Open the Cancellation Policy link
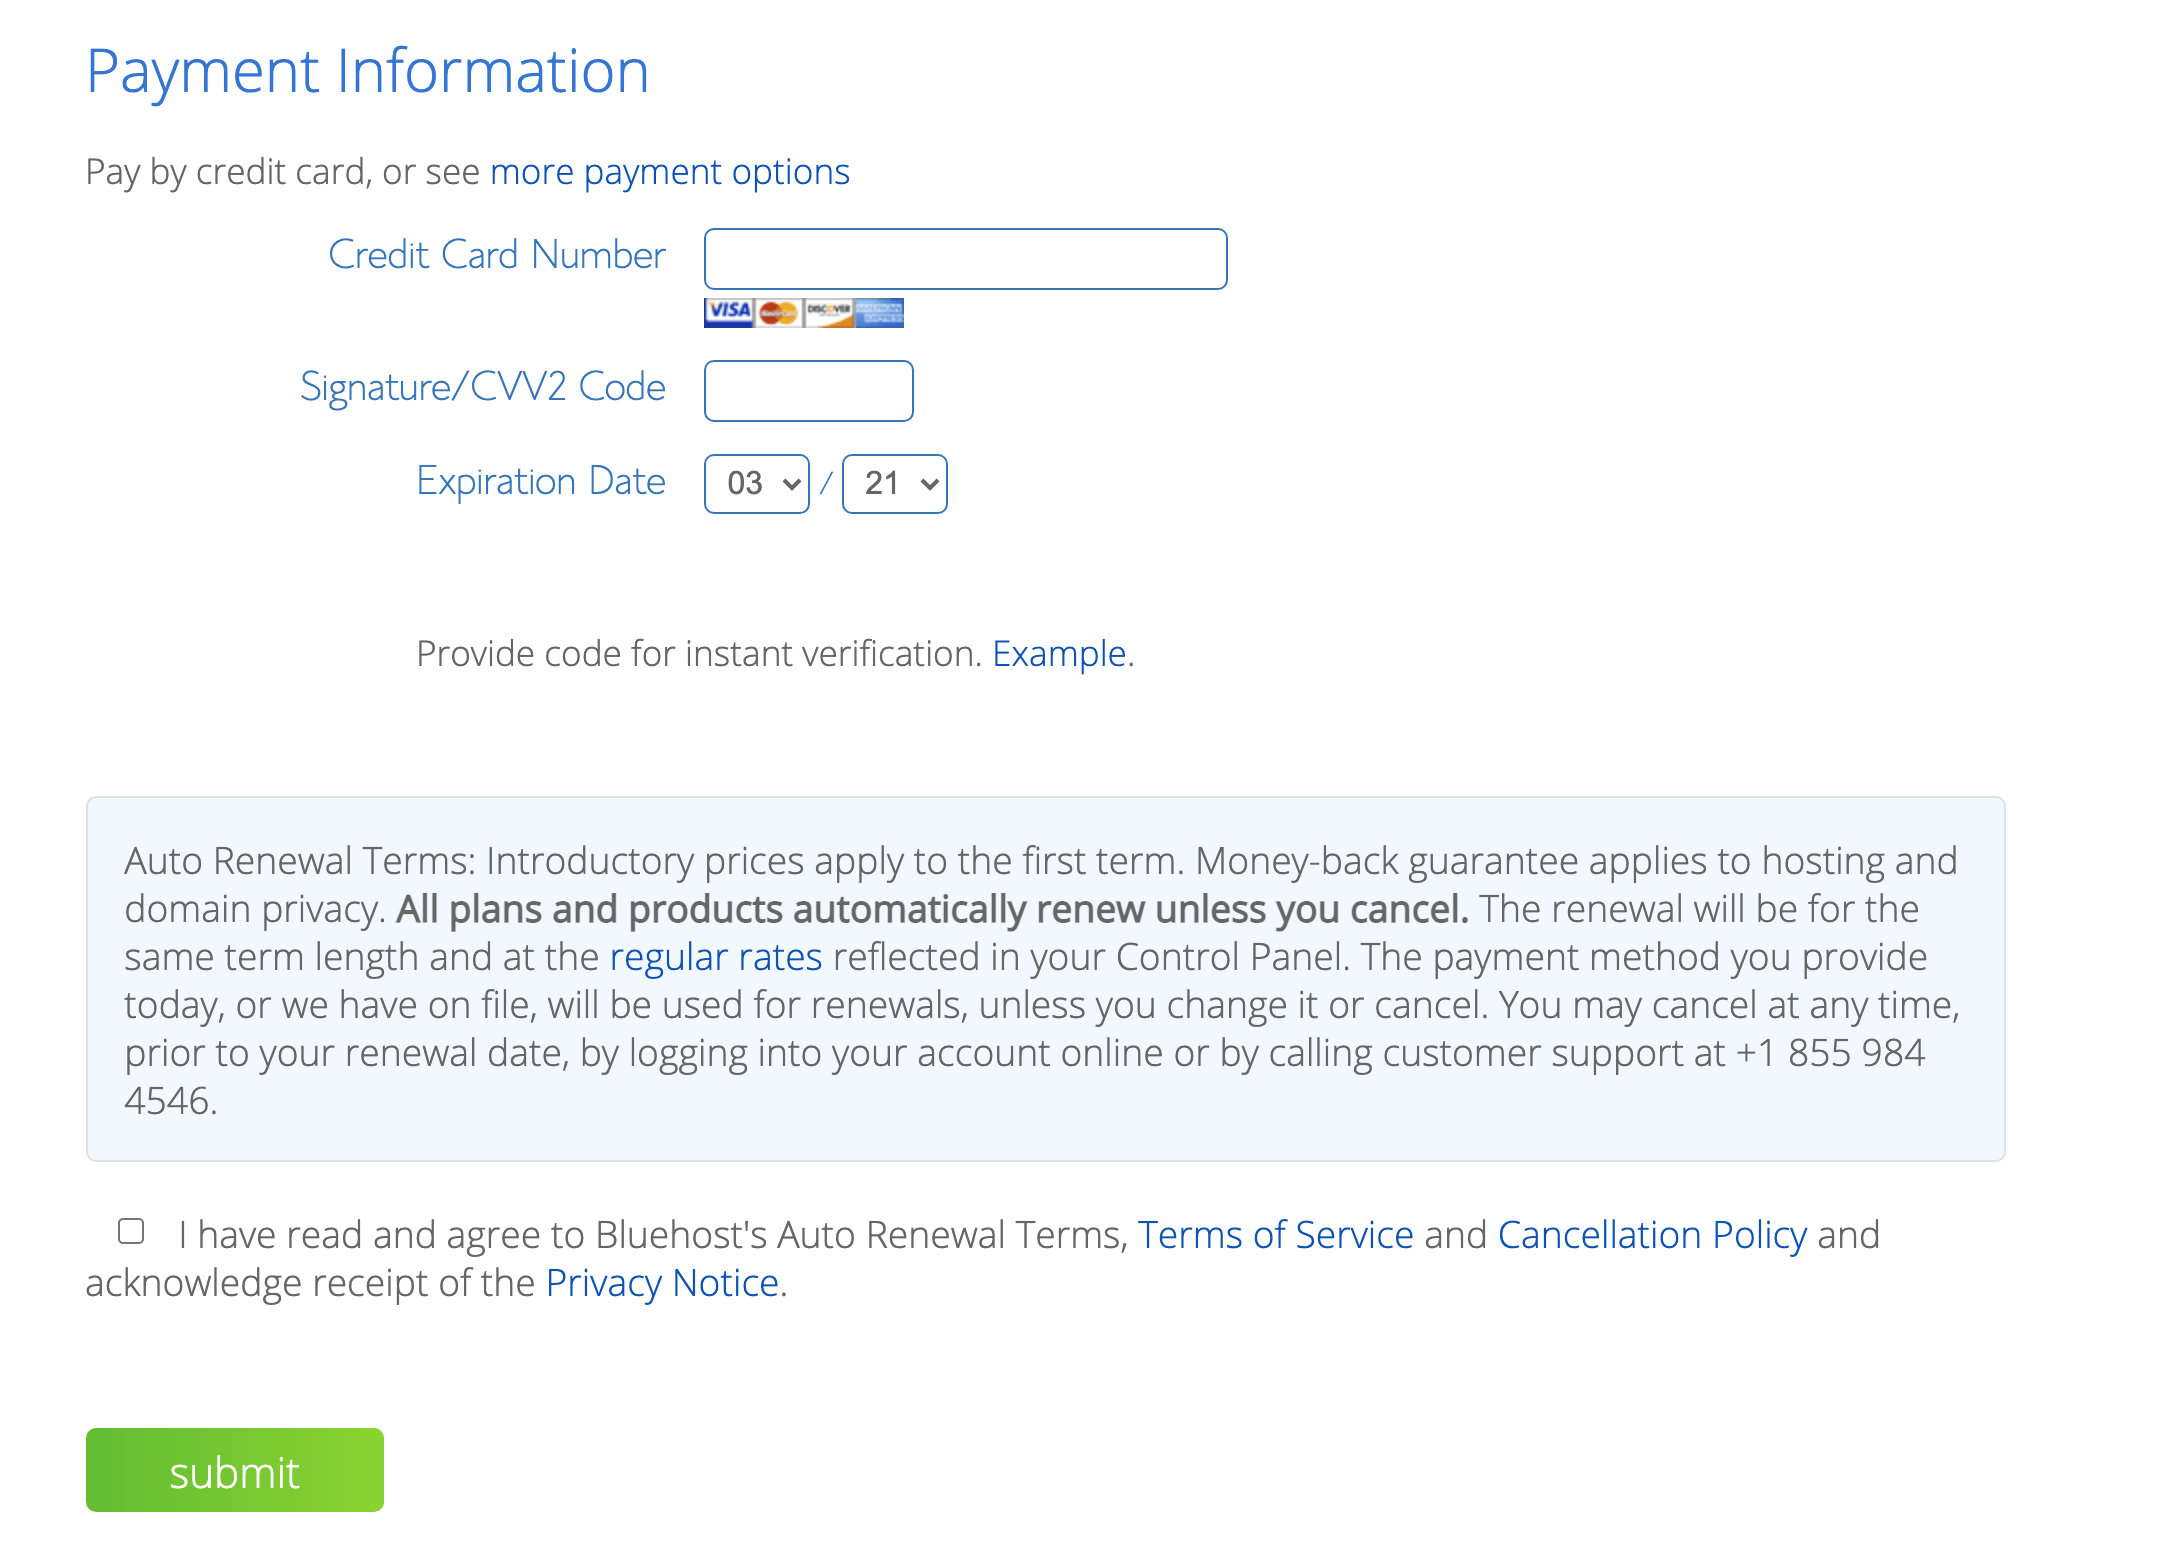The image size is (2172, 1554). point(1653,1235)
